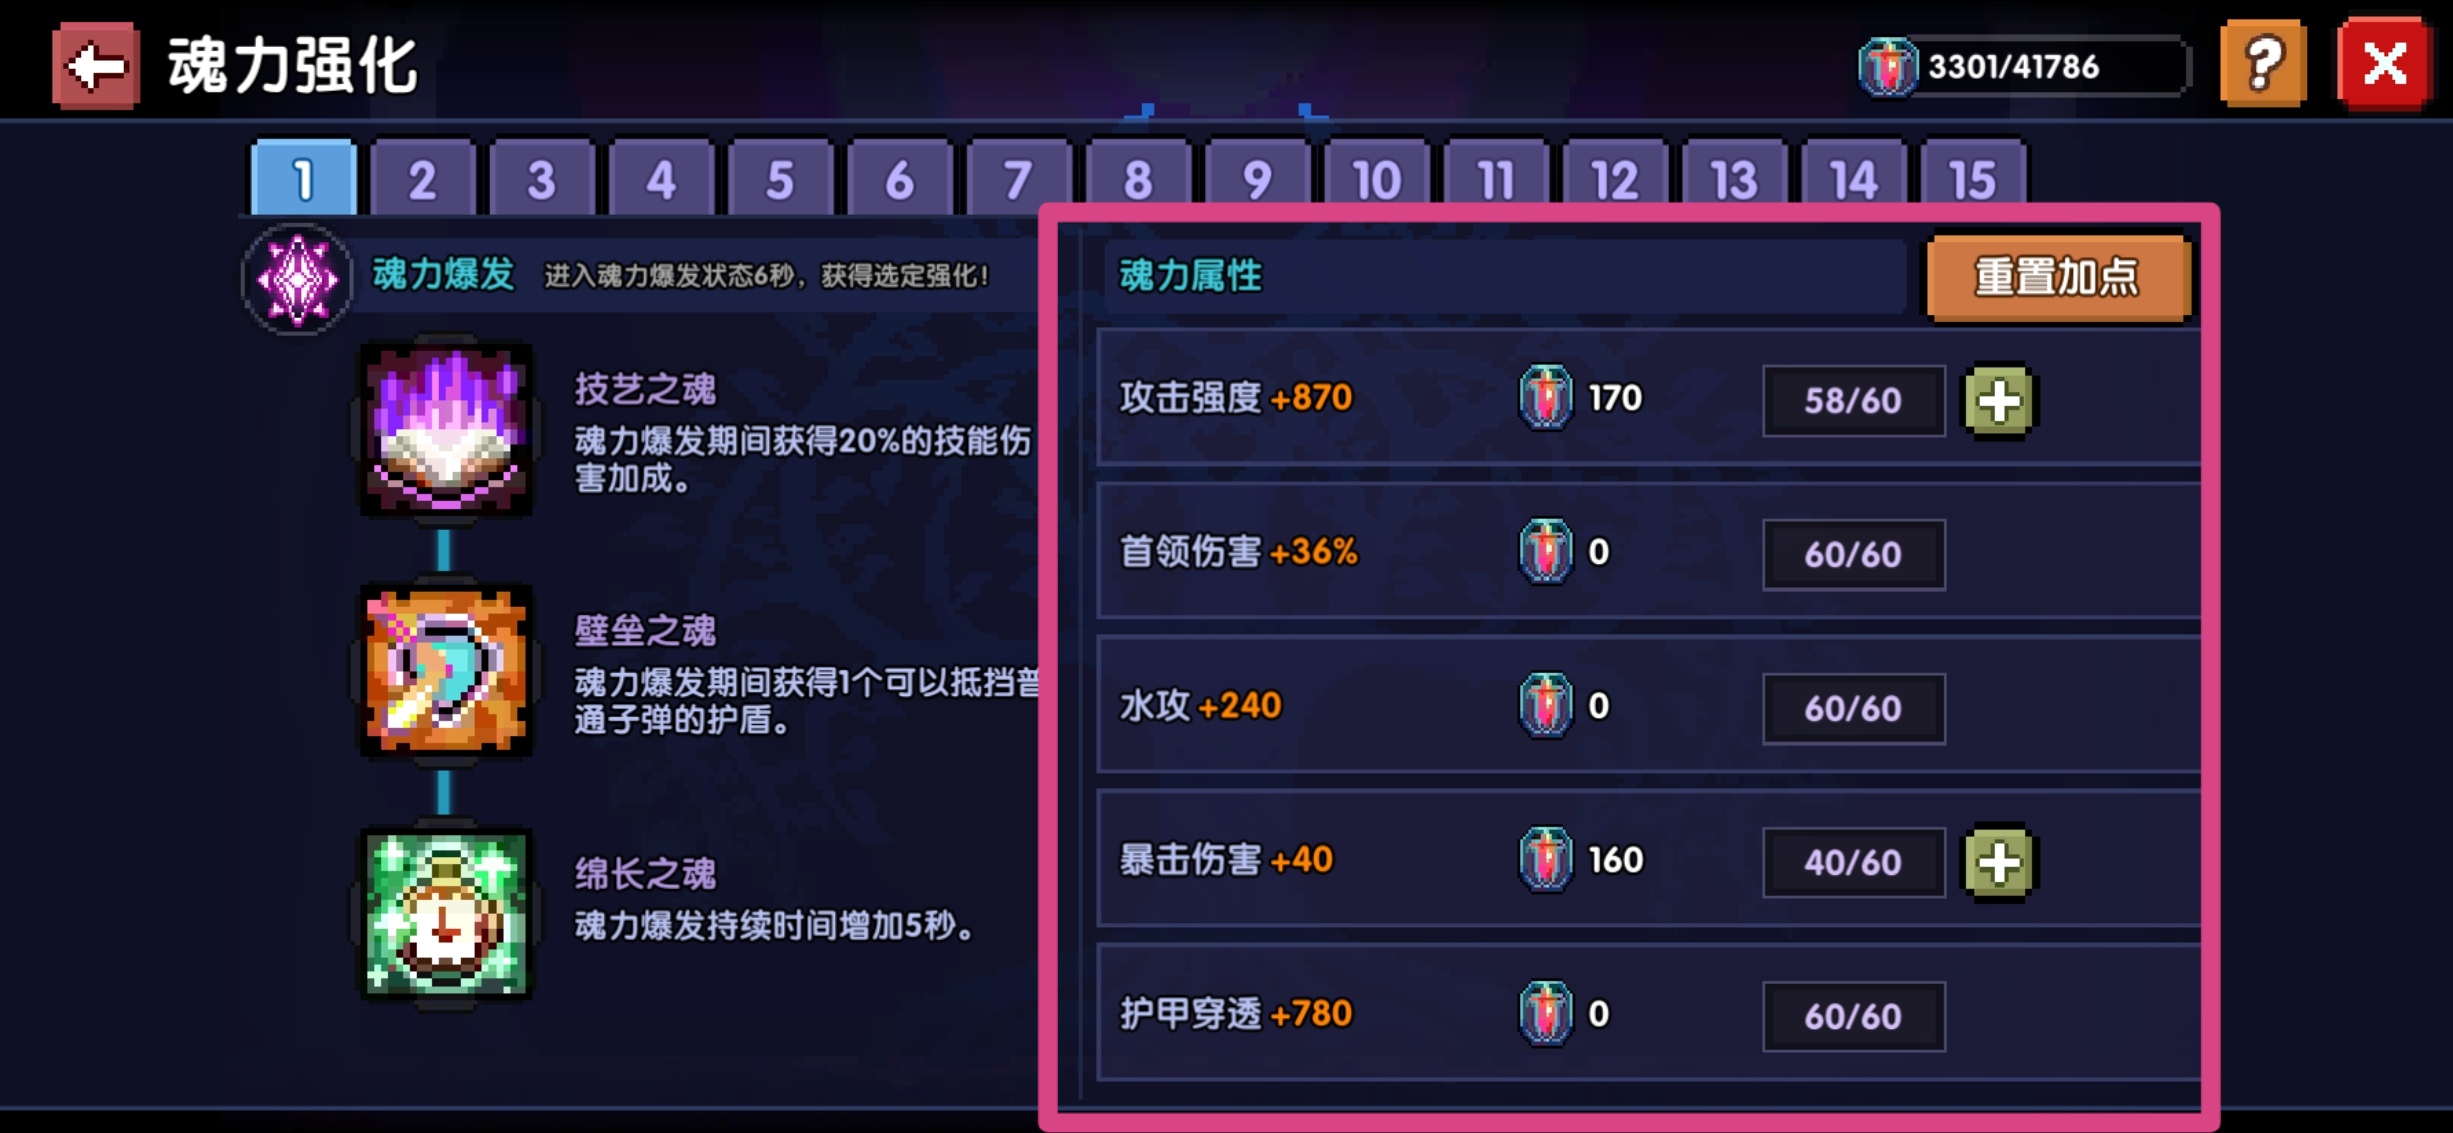Click the 首领伤害 60/60 counter
2453x1133 pixels.
(x=1853, y=555)
